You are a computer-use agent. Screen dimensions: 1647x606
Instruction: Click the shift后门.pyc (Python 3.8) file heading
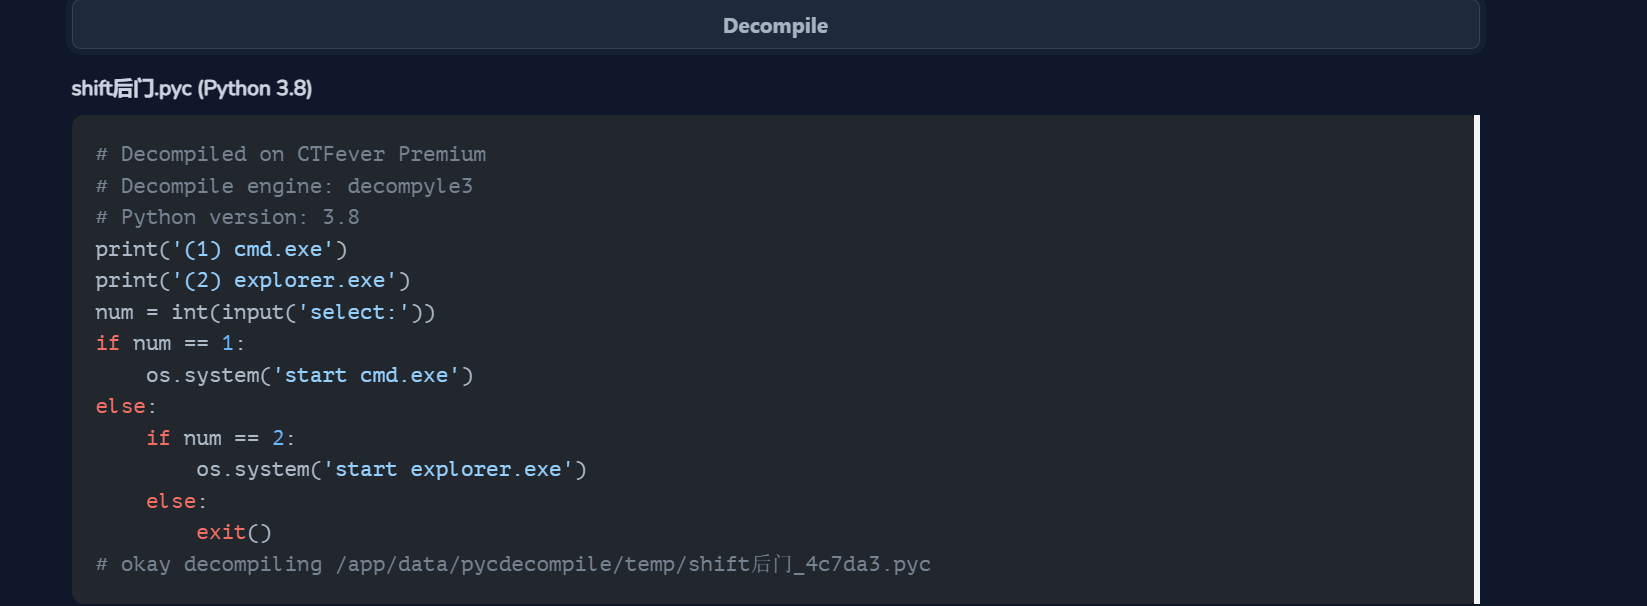click(x=192, y=89)
